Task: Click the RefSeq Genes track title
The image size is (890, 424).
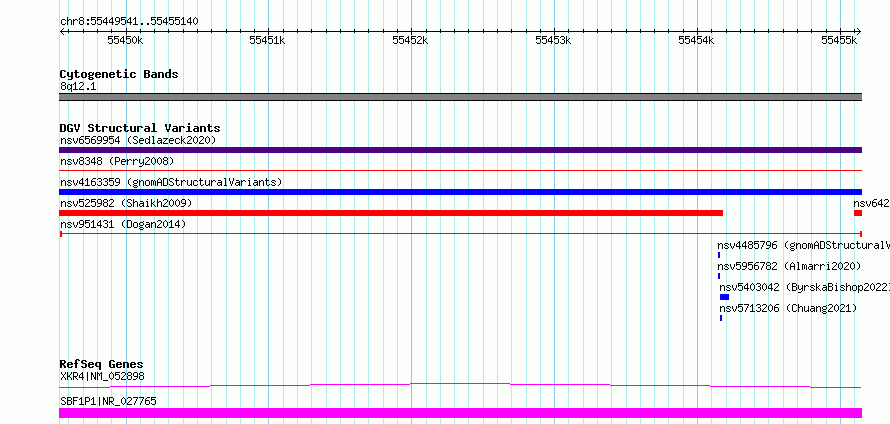Action: click(x=101, y=364)
